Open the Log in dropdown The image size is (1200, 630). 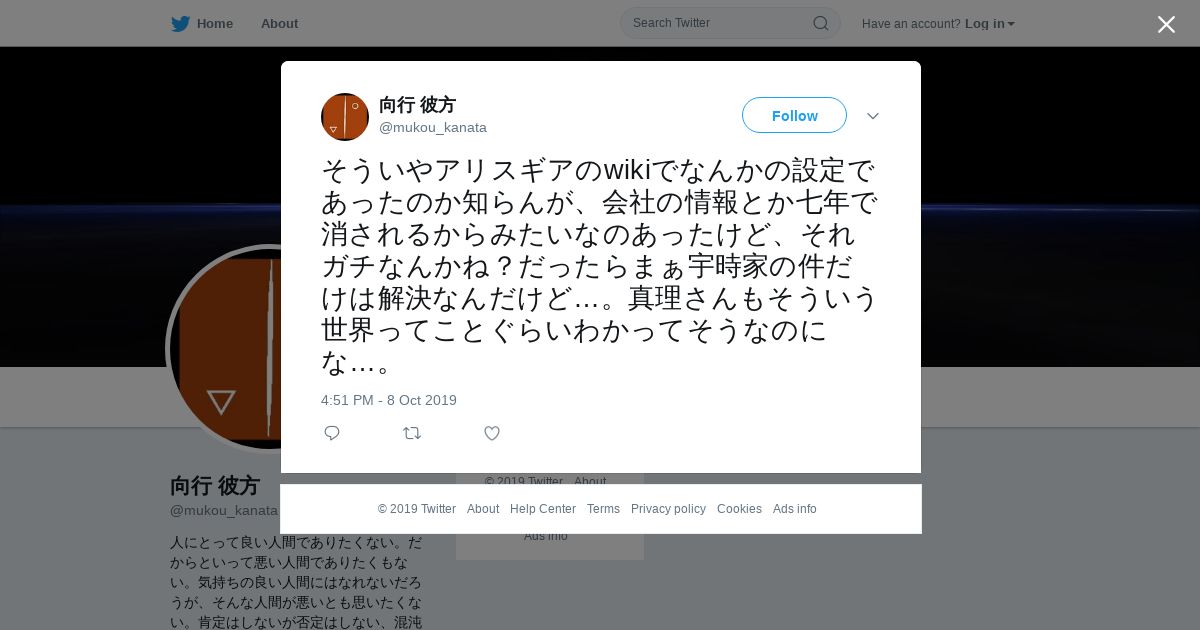(990, 24)
